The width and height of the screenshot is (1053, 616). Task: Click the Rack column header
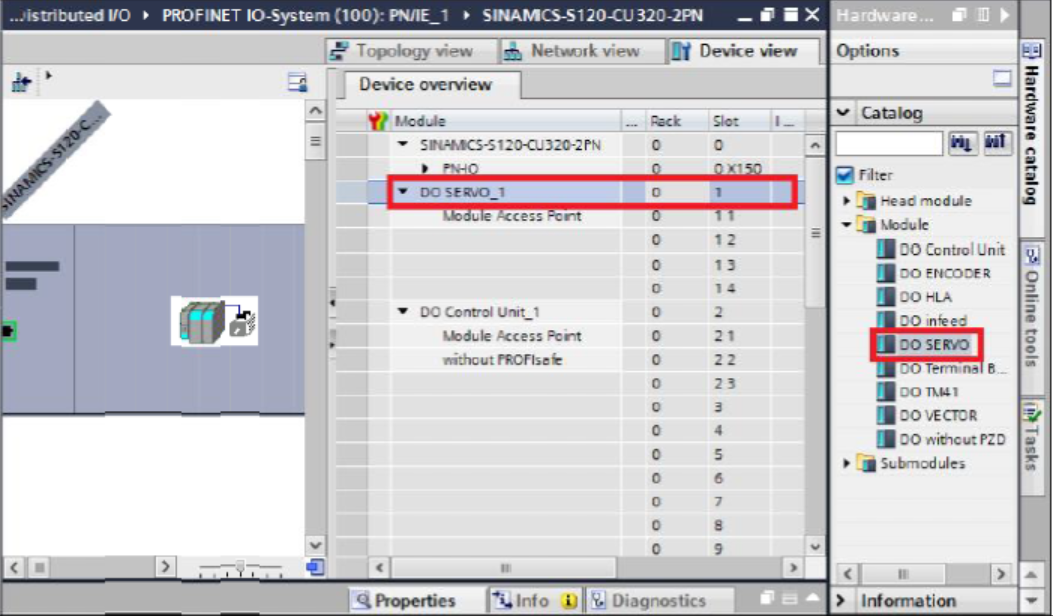point(676,121)
